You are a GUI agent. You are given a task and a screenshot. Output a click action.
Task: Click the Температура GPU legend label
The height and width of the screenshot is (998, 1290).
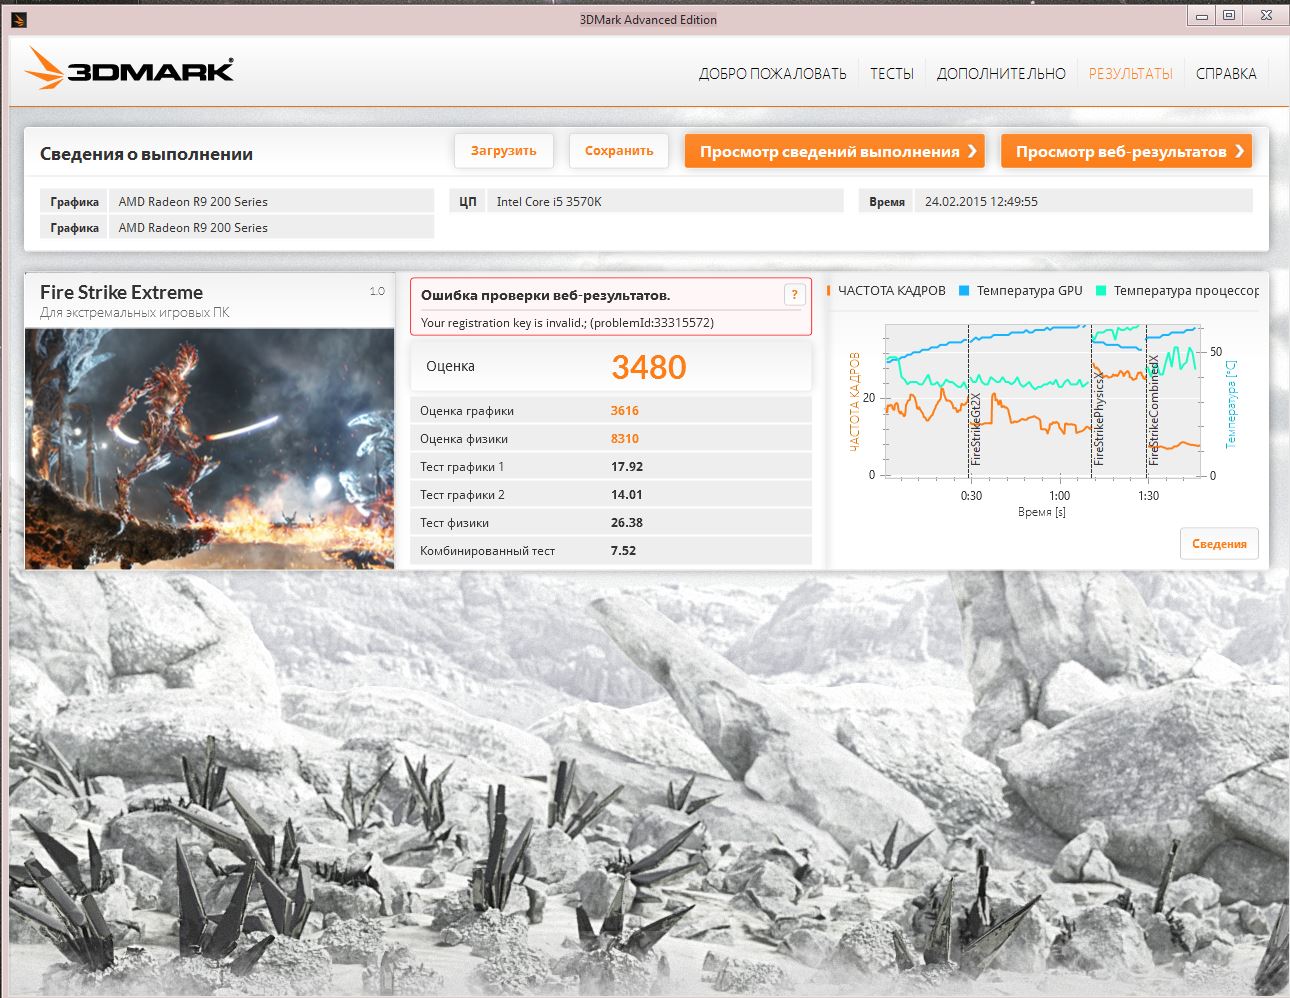point(1029,291)
